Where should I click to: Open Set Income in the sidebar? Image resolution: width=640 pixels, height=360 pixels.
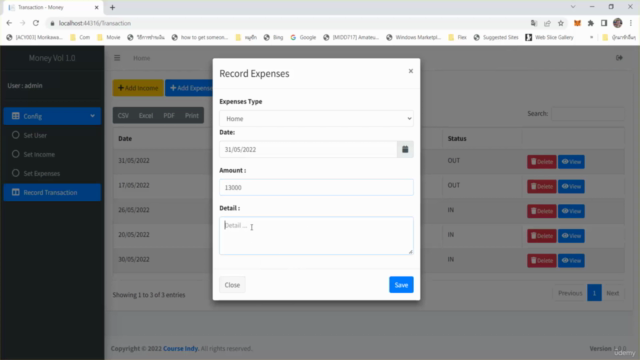(52, 154)
